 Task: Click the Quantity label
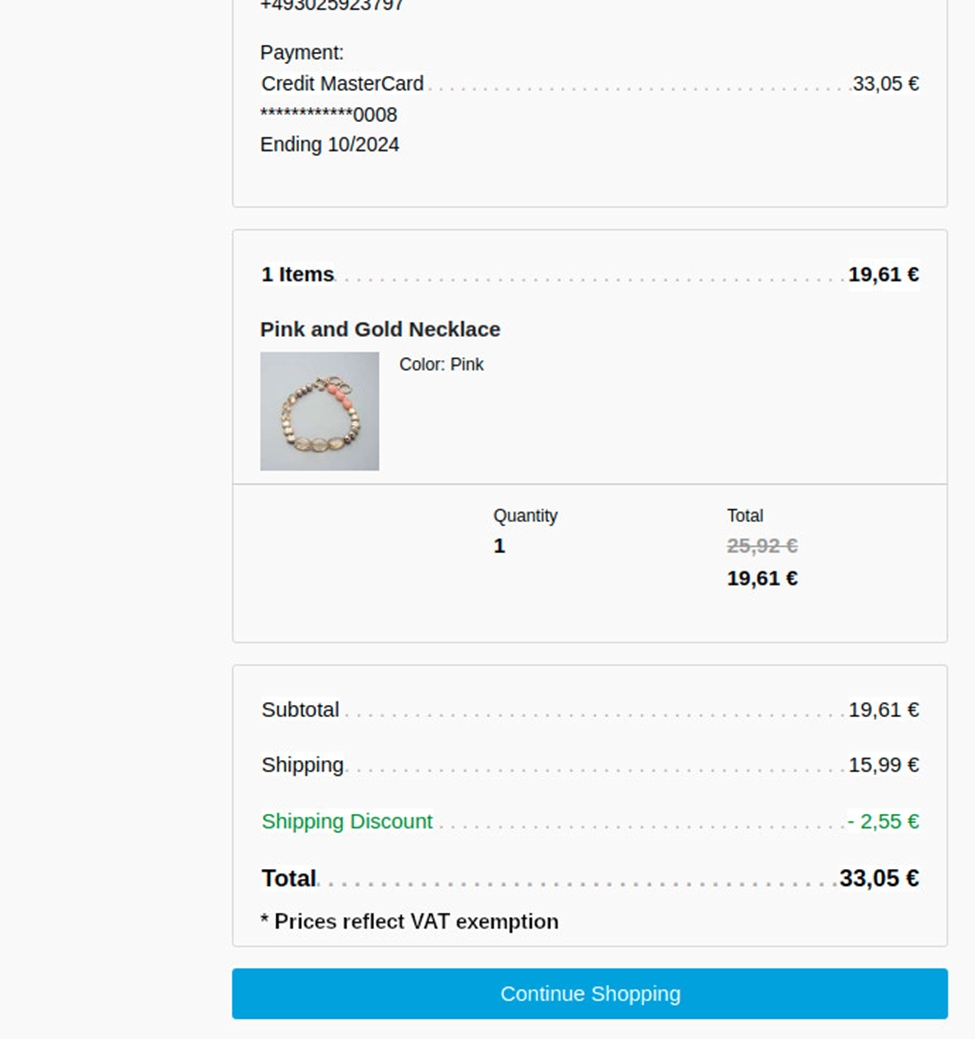pos(525,516)
